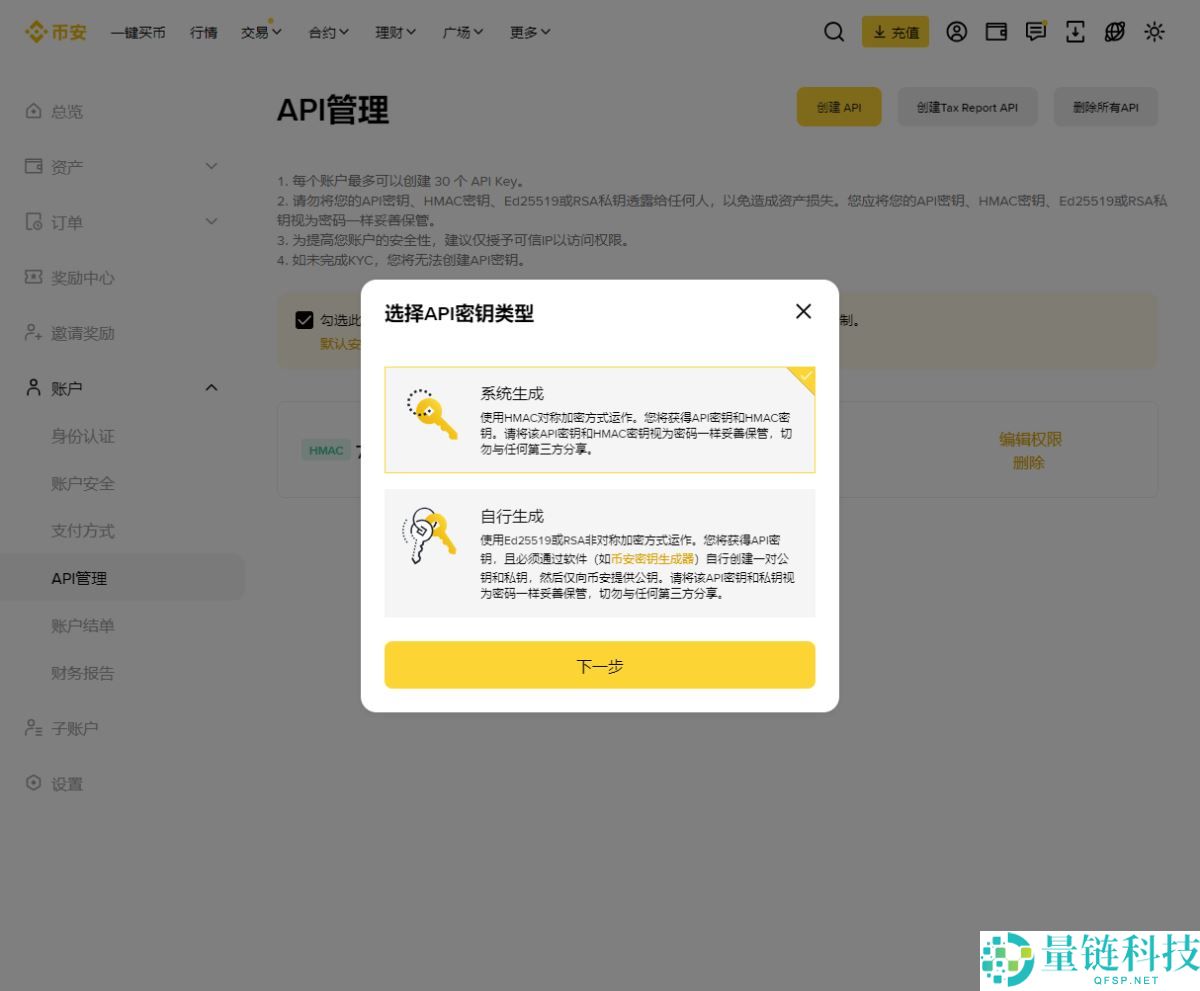Open the user profile icon
1200x991 pixels.
(956, 32)
